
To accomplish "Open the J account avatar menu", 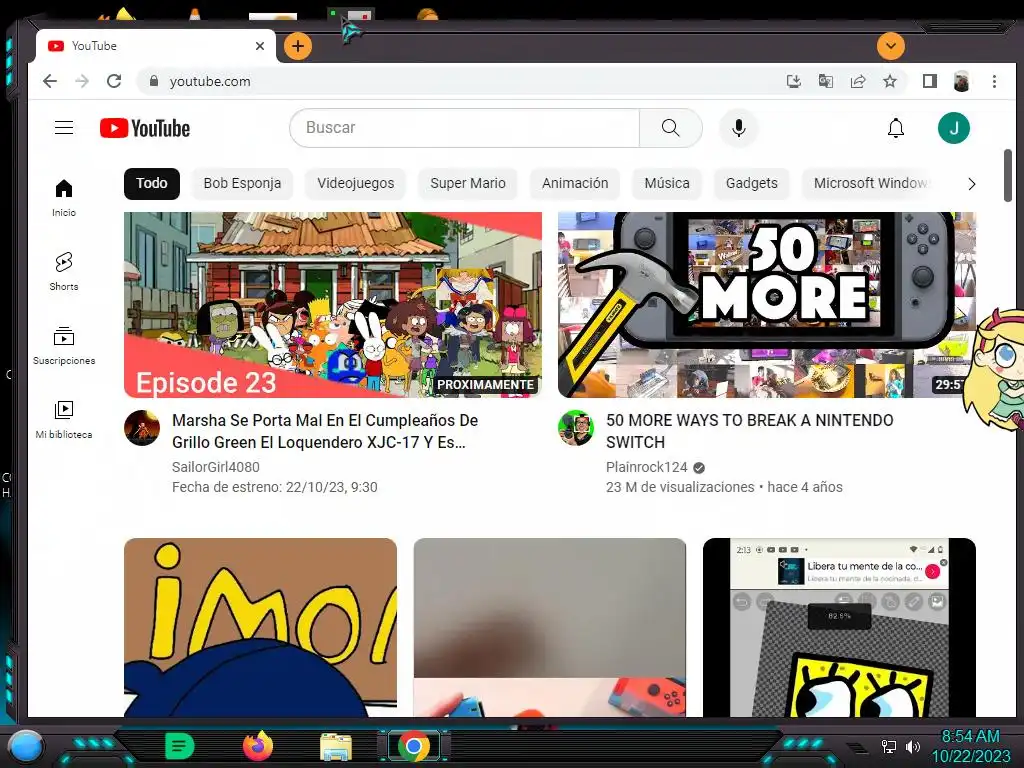I will click(x=953, y=128).
